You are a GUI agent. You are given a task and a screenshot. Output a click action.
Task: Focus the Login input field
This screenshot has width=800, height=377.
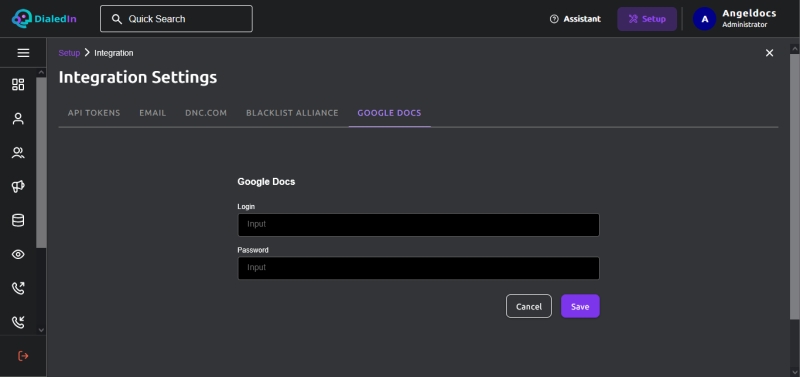[x=418, y=224]
